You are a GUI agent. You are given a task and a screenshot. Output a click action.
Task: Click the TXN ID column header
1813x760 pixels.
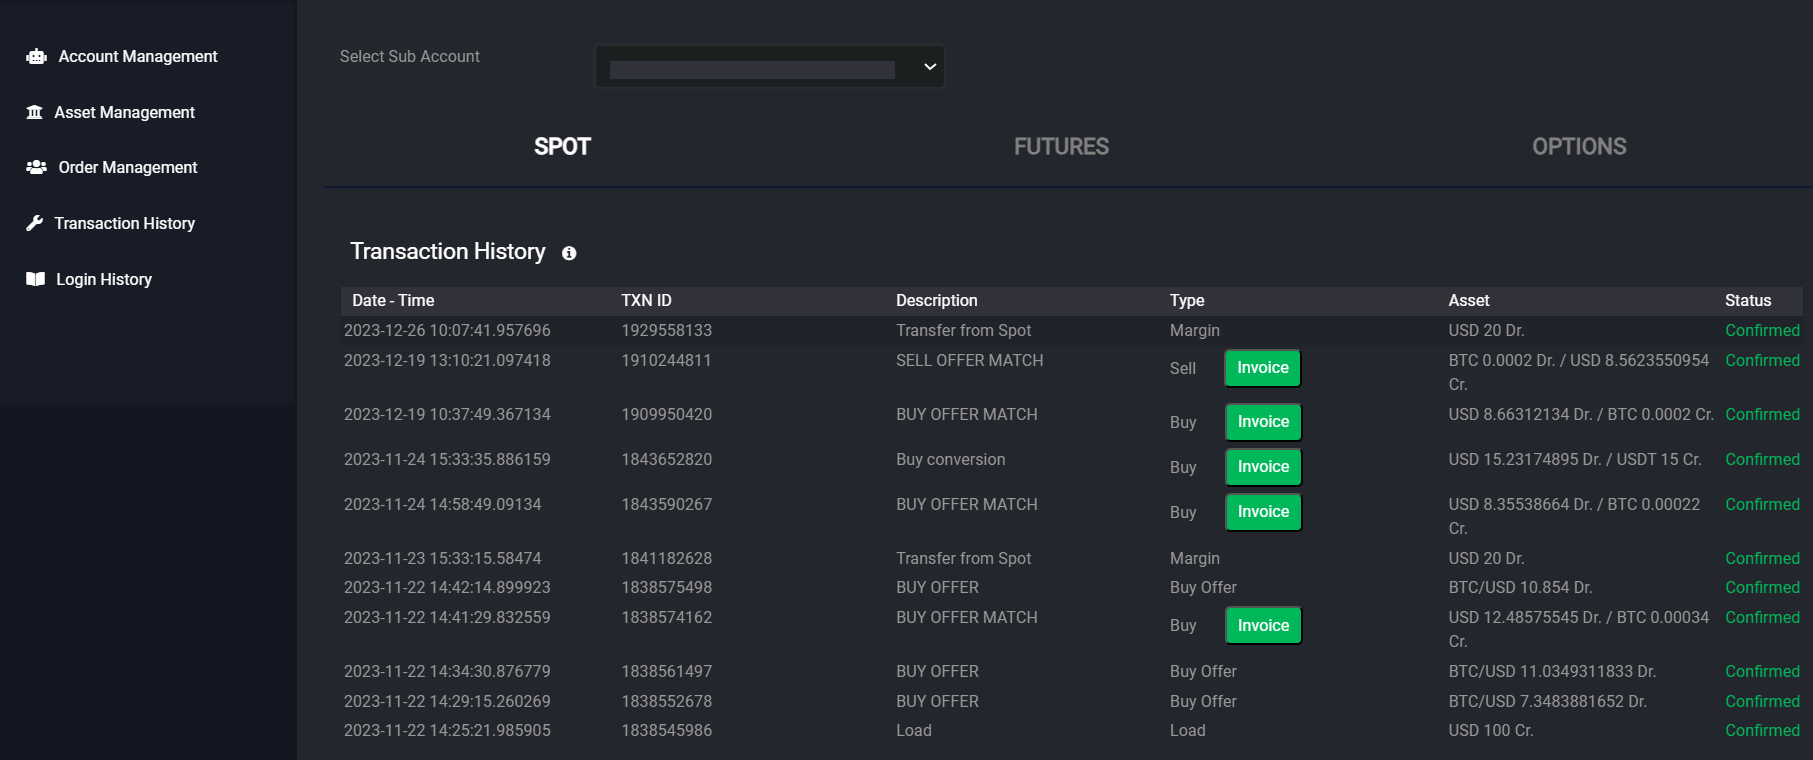pyautogui.click(x=646, y=300)
